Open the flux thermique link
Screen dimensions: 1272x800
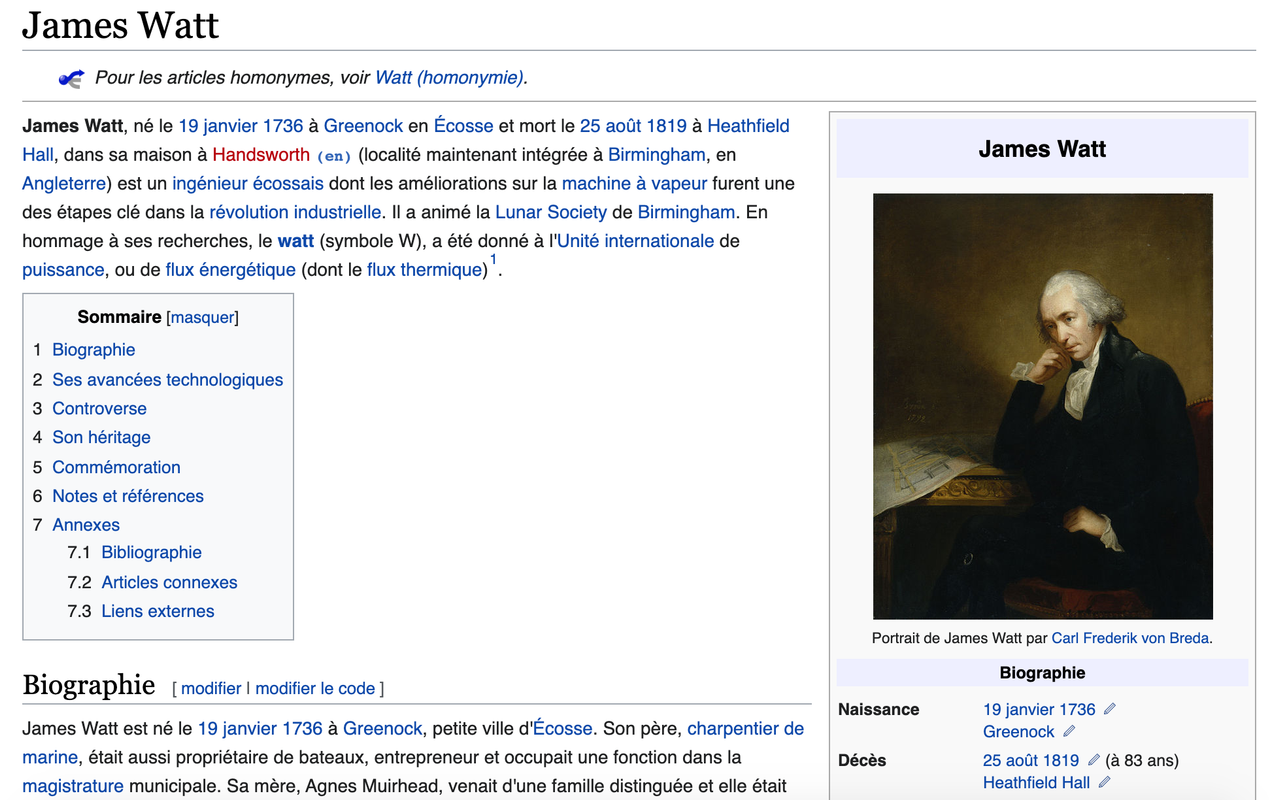point(424,270)
